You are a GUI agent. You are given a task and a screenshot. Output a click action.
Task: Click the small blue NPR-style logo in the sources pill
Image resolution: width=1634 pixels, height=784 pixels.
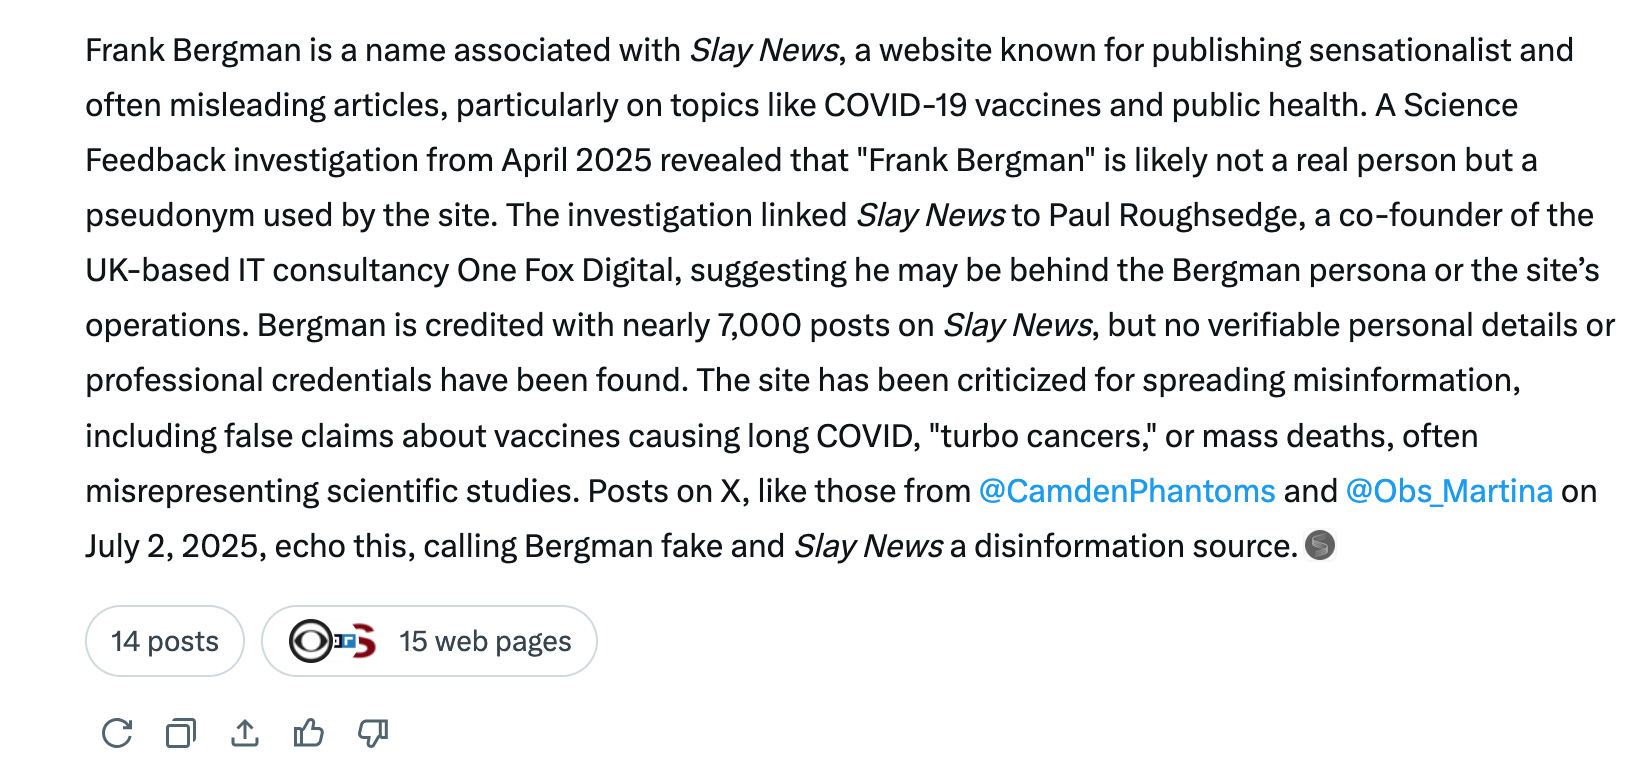[x=345, y=641]
